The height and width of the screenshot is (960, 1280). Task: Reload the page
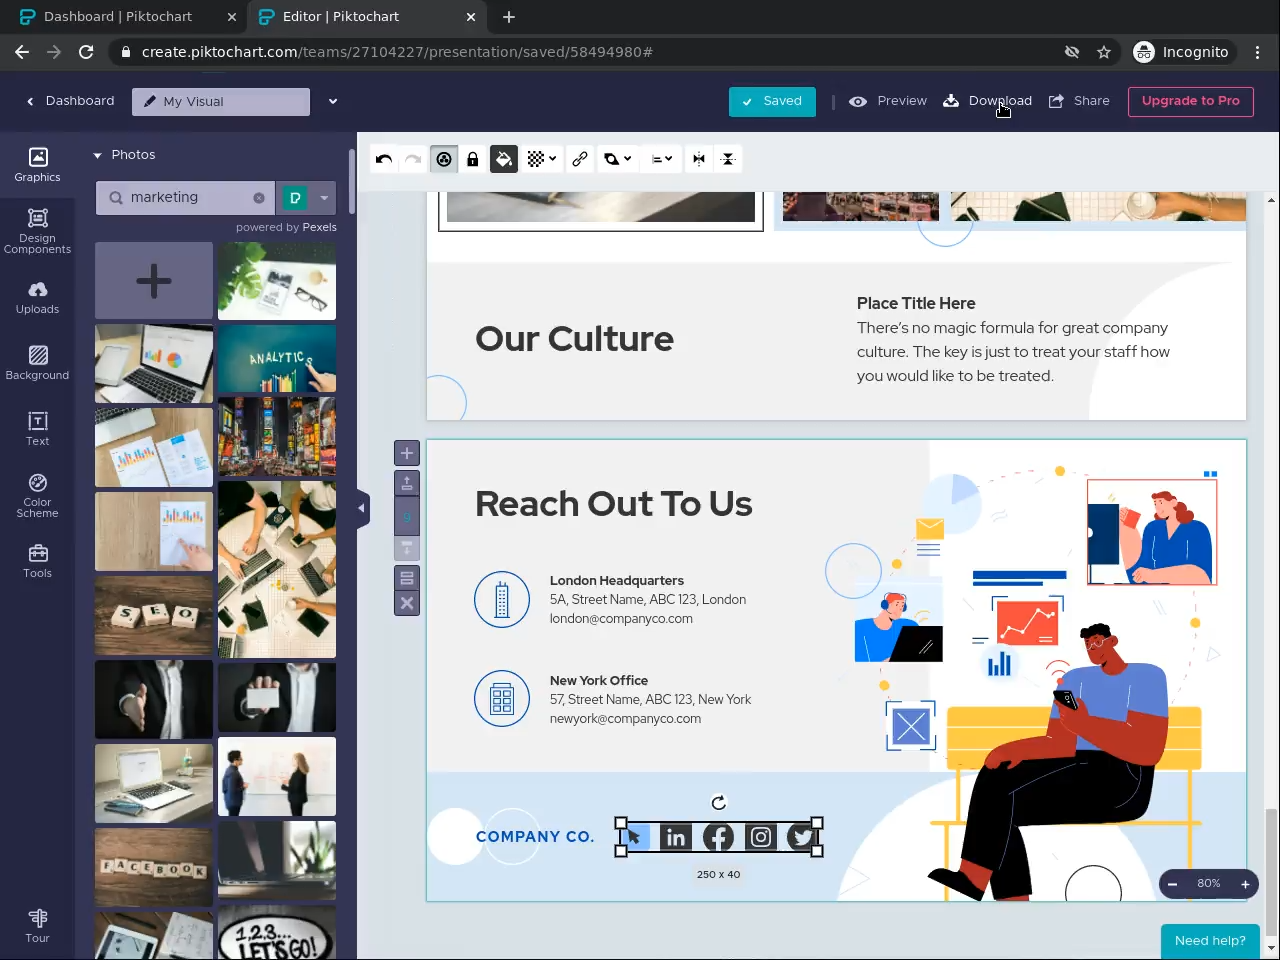86,52
